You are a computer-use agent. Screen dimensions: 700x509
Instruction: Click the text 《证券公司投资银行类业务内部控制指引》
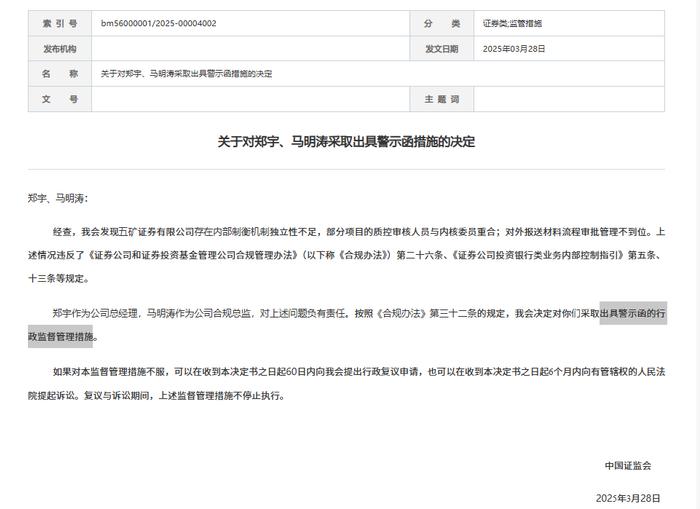point(537,255)
